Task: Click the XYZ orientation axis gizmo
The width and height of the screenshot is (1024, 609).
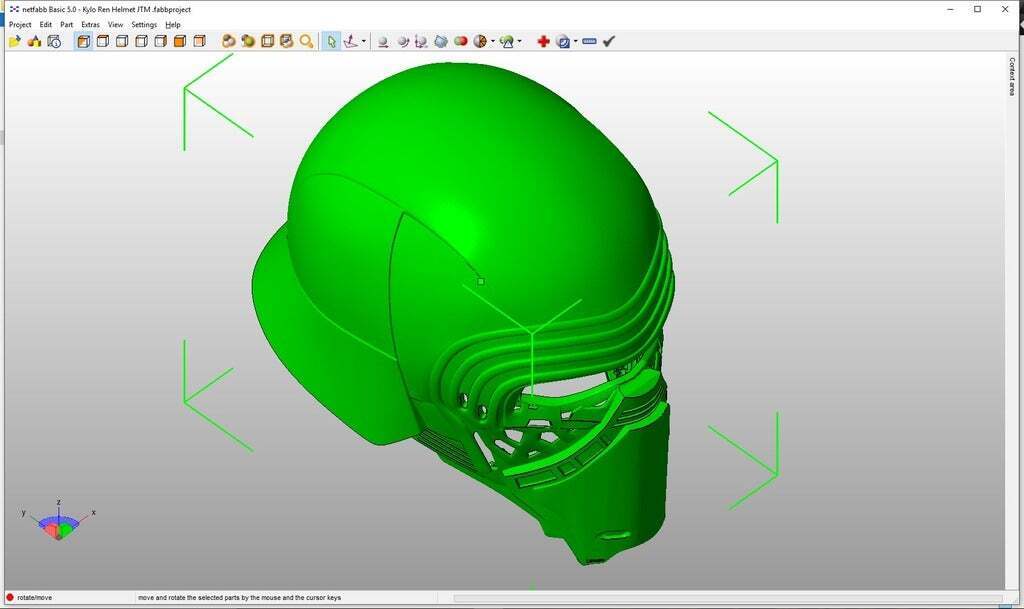Action: [x=58, y=522]
